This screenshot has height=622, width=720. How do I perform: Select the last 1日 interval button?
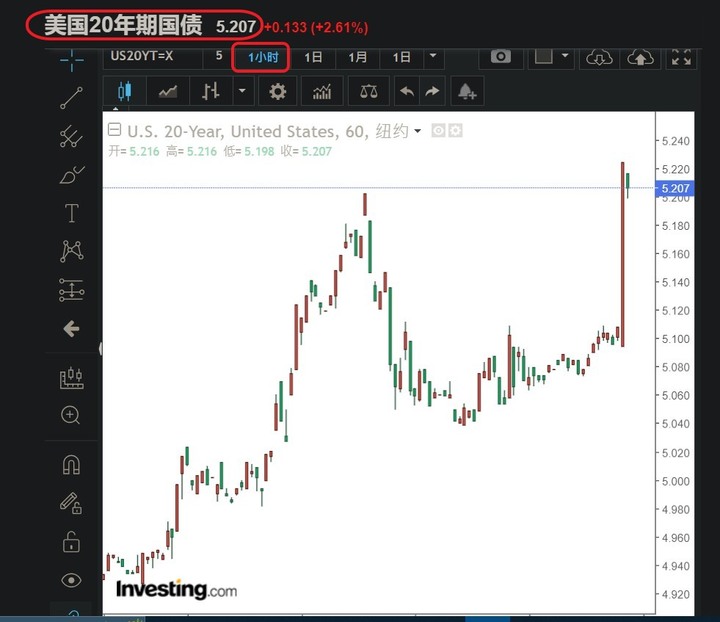(401, 57)
